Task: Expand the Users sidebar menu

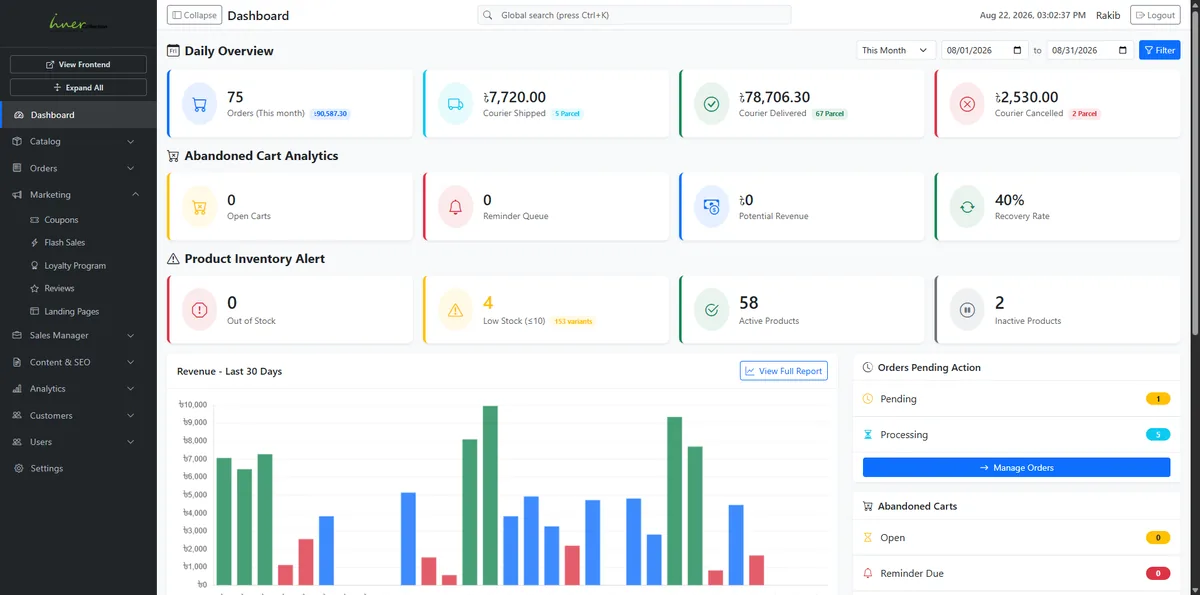Action: (x=78, y=442)
